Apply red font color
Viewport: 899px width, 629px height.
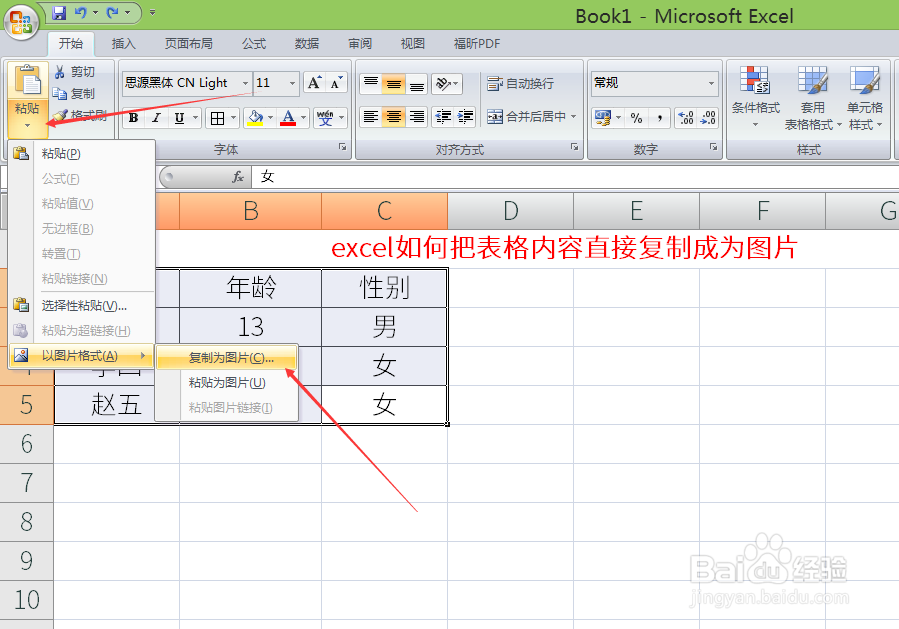(288, 118)
